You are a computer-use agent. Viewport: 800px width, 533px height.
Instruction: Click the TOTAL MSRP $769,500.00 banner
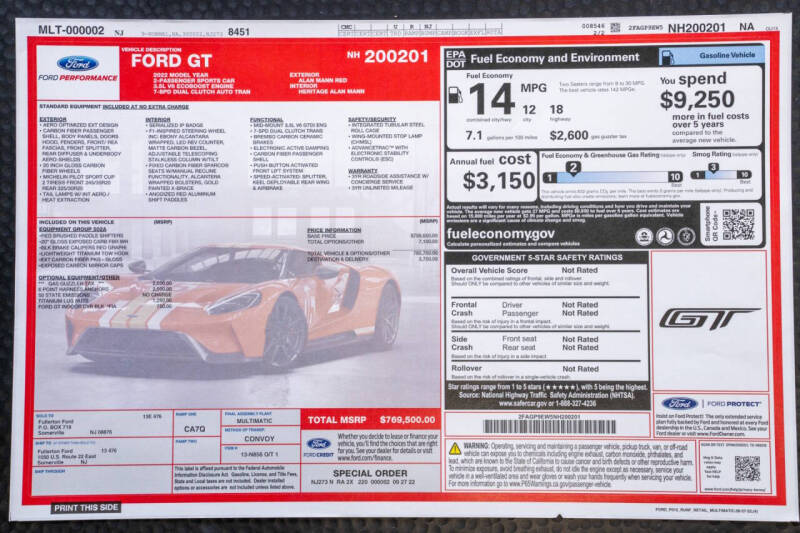(x=371, y=420)
